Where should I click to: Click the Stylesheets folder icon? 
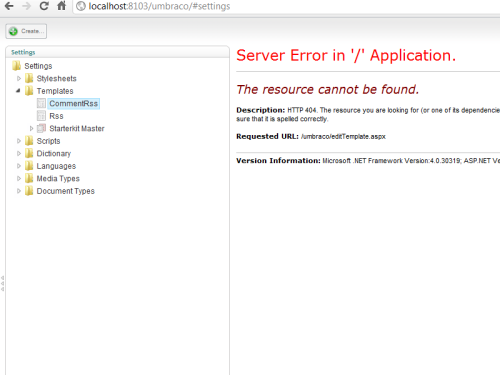(29, 78)
